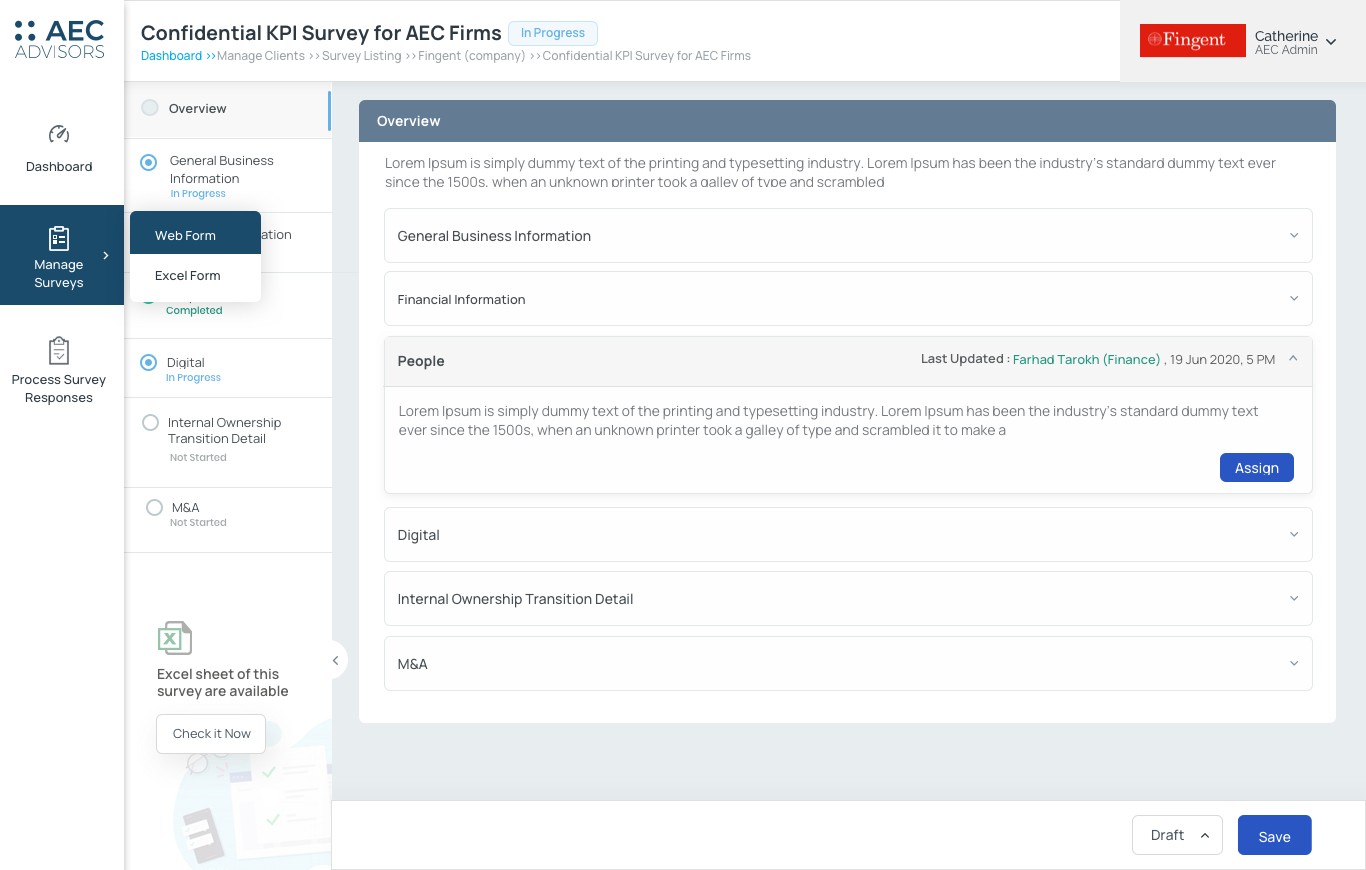Click the Manage Surveys clipboard icon

pos(59,238)
